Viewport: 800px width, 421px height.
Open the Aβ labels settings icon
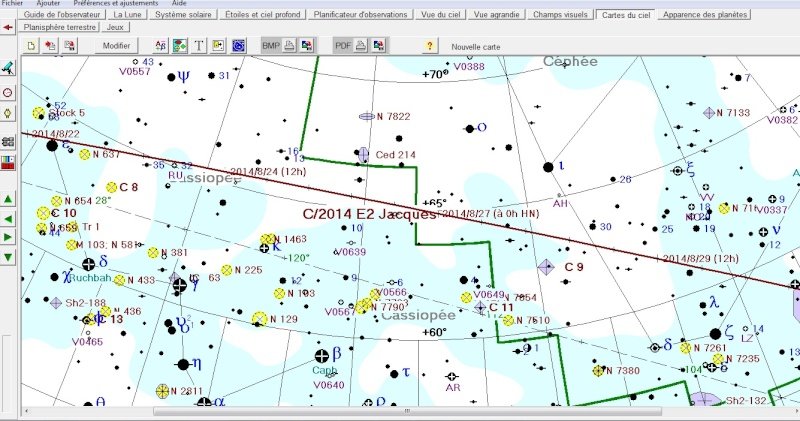click(161, 46)
